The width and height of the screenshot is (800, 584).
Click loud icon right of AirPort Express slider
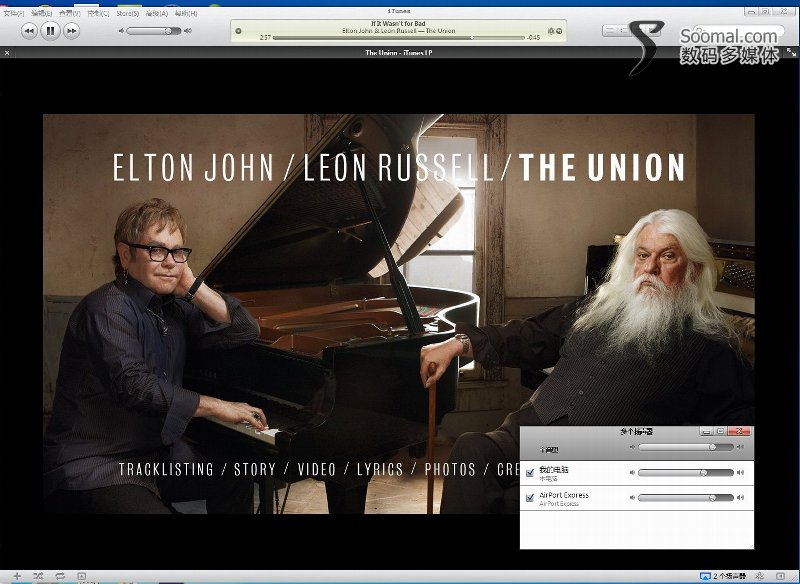point(740,497)
